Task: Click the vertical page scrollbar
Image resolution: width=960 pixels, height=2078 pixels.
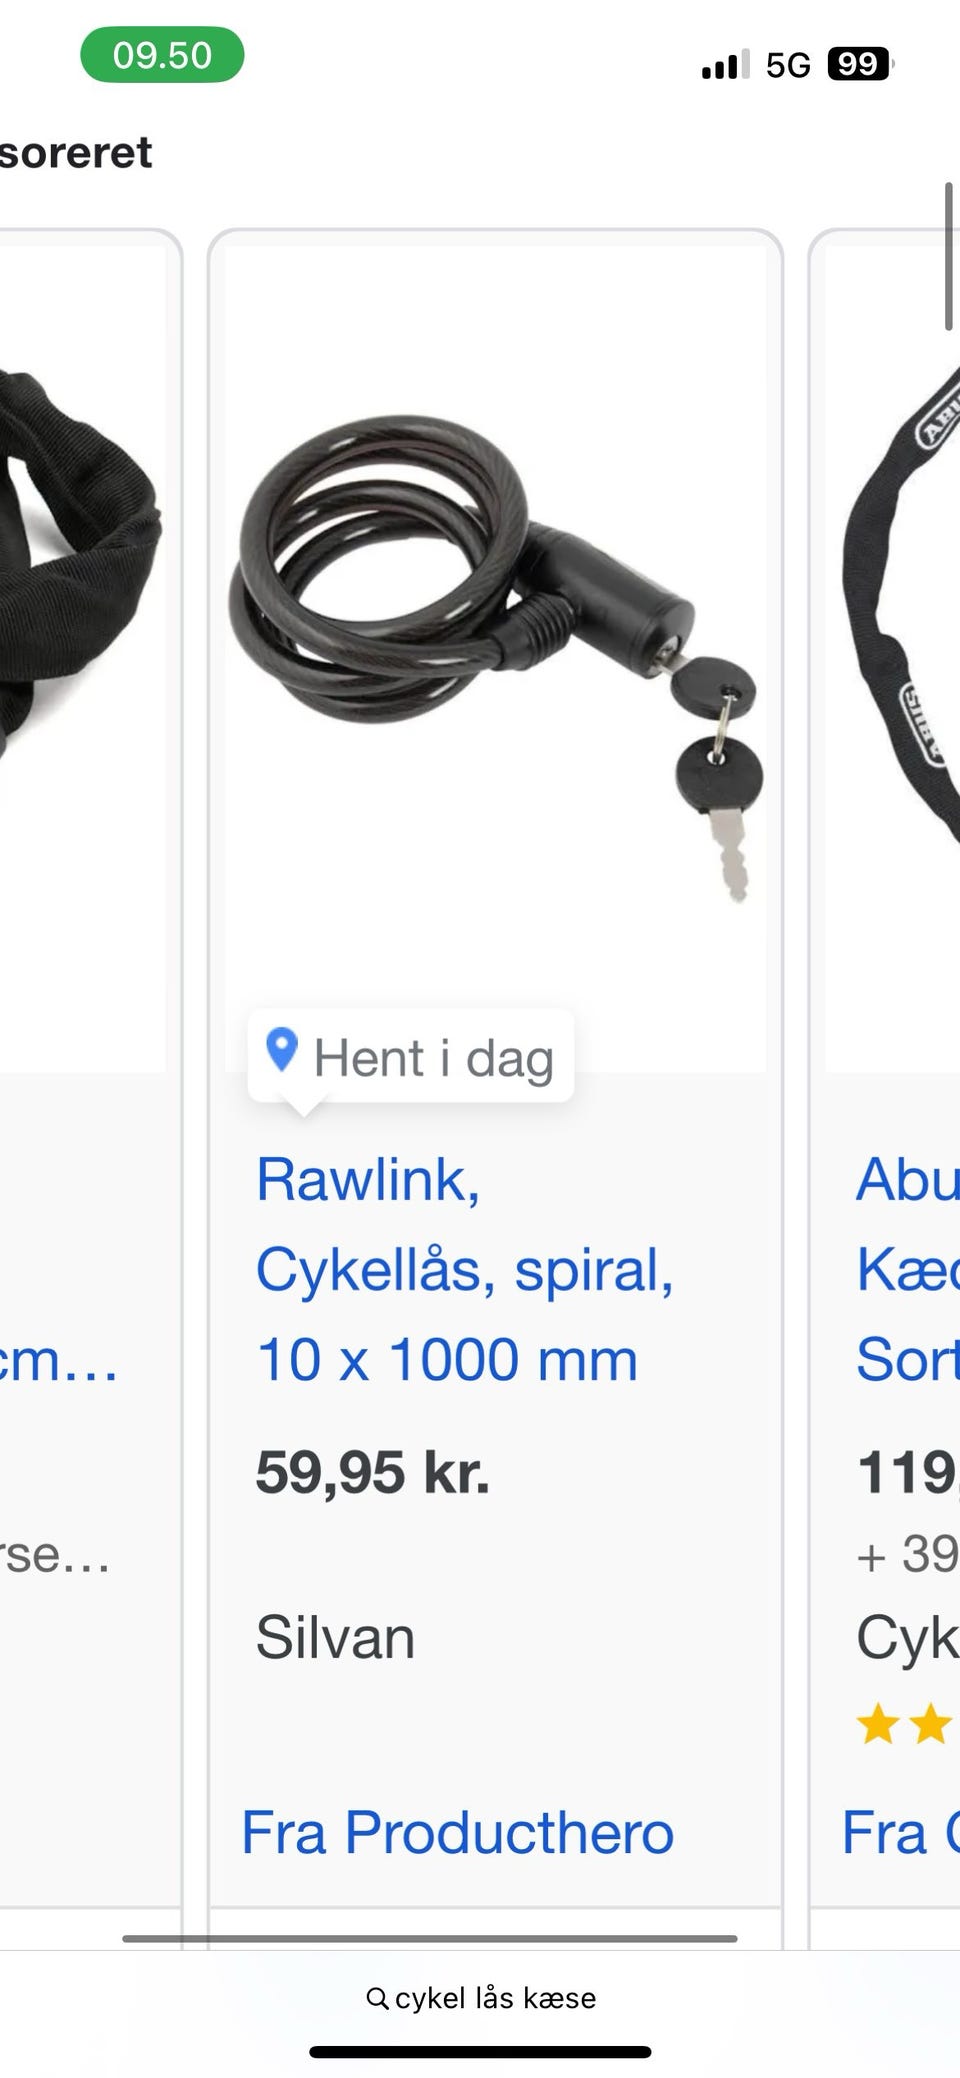Action: [x=949, y=256]
